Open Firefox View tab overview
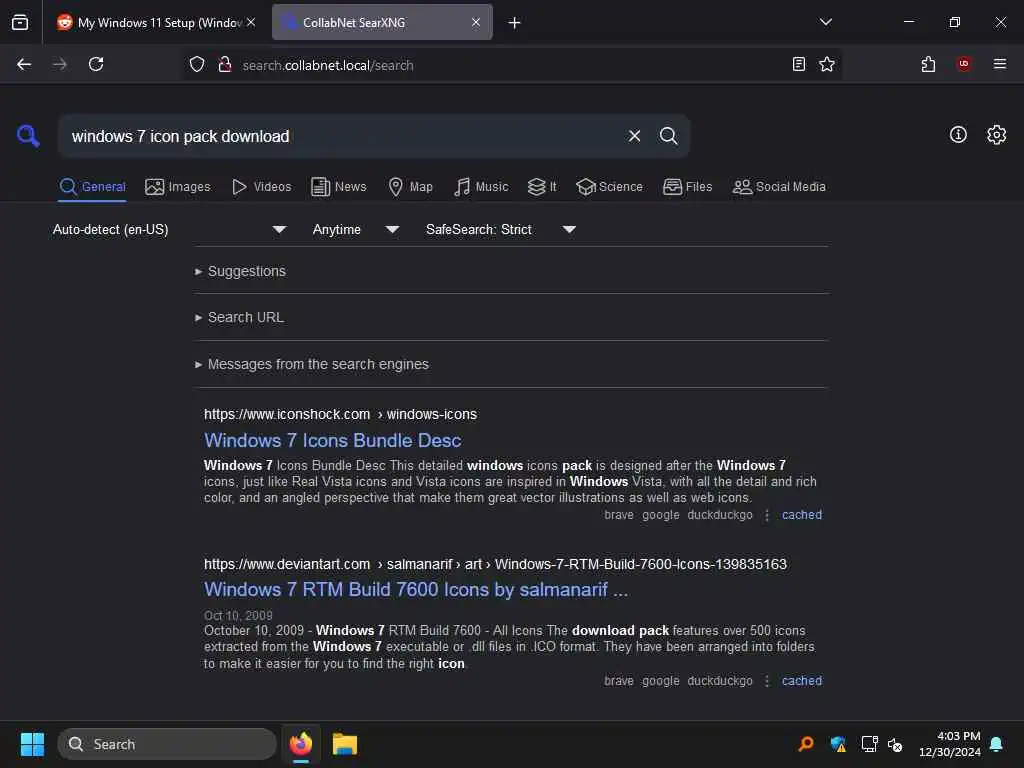 tap(20, 22)
